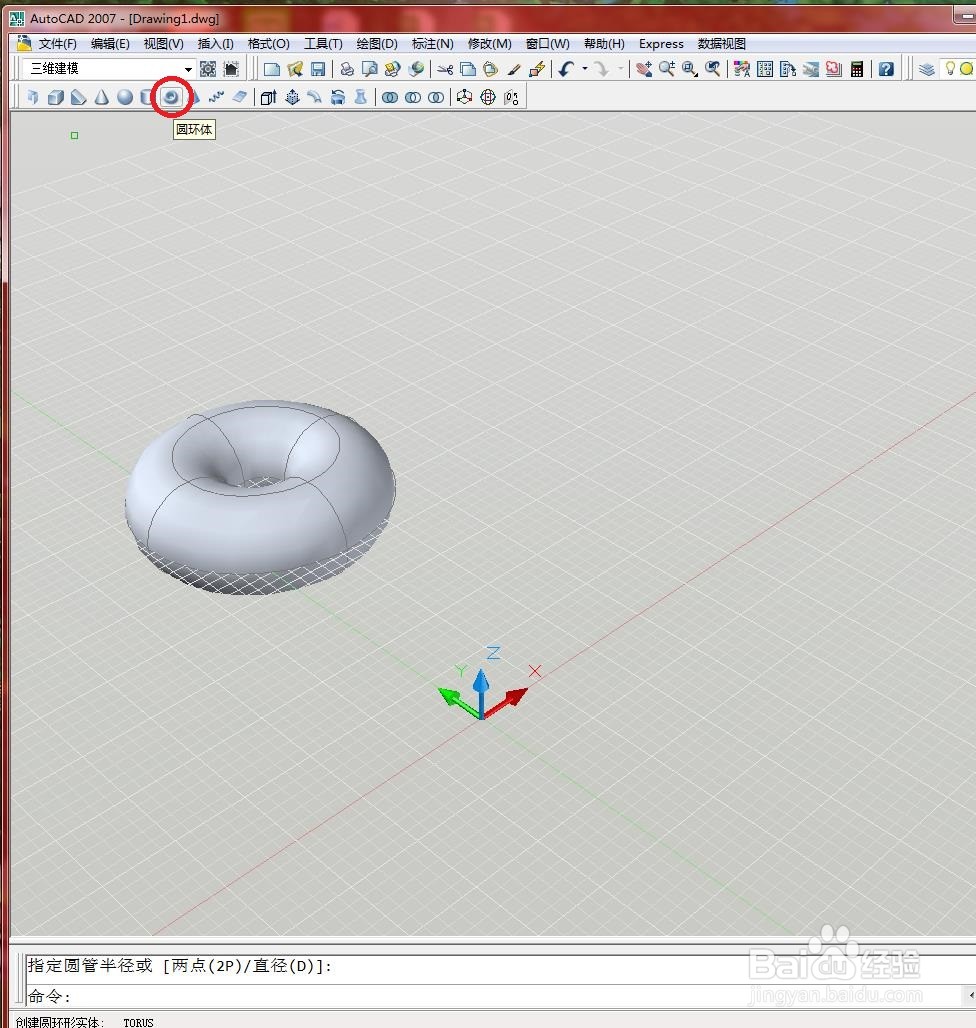
Task: Choose the 3D Align tool
Action: (x=511, y=98)
